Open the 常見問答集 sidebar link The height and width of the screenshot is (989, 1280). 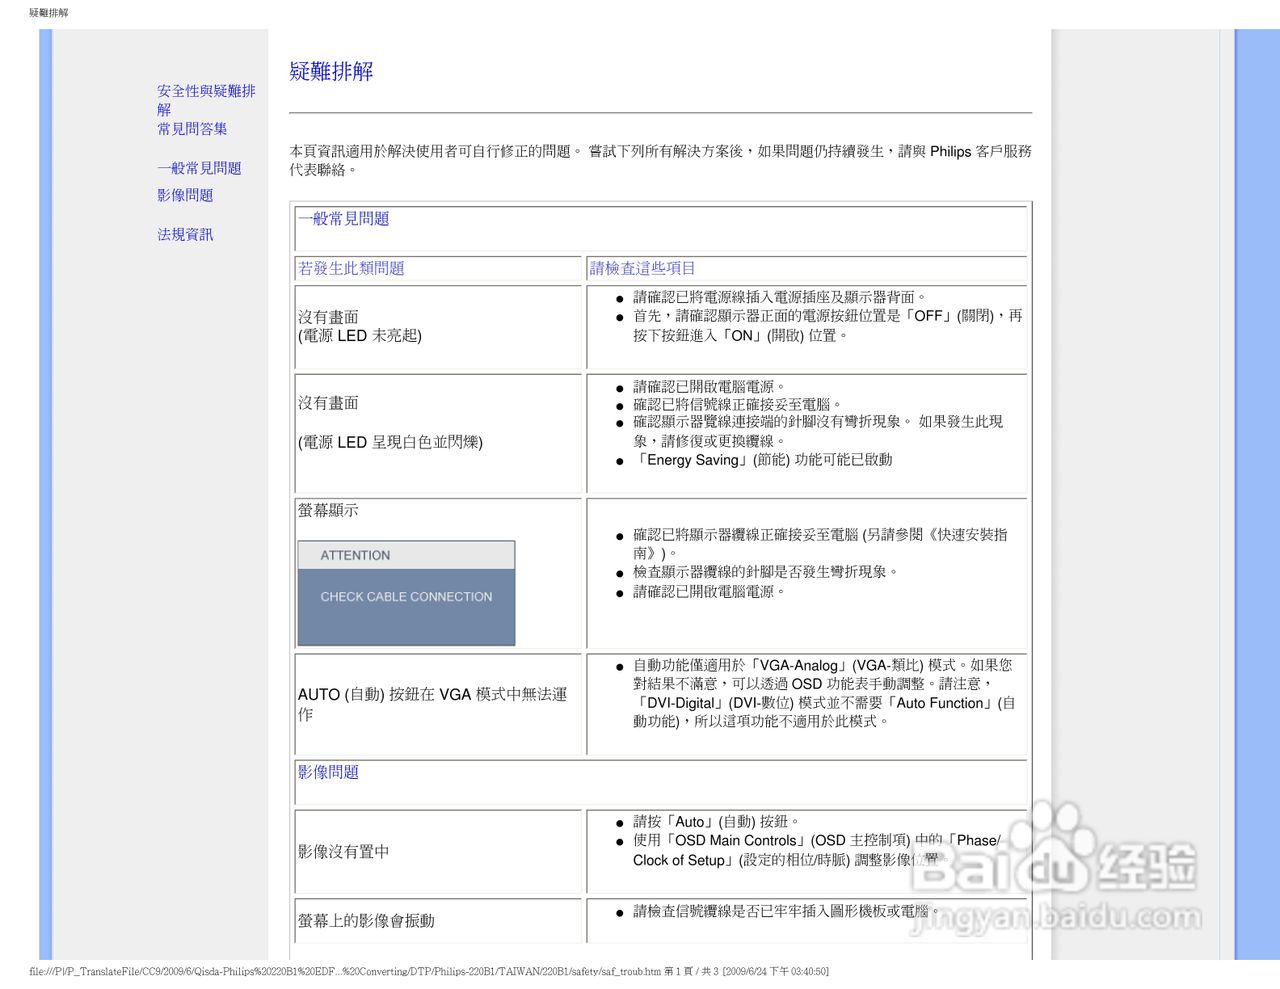click(x=192, y=129)
